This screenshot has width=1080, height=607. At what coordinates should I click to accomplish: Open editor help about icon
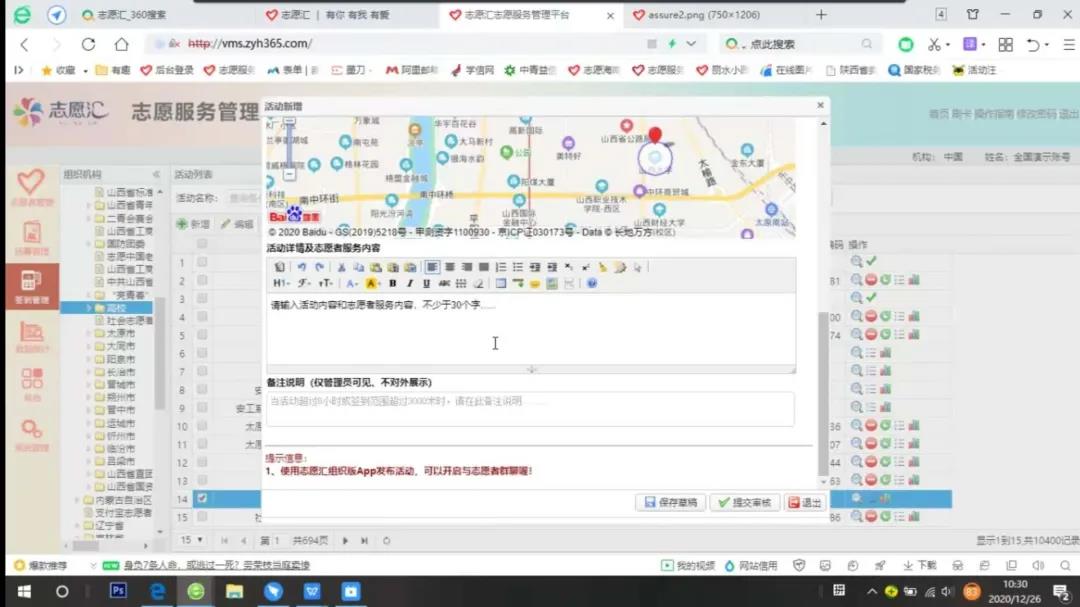point(592,283)
